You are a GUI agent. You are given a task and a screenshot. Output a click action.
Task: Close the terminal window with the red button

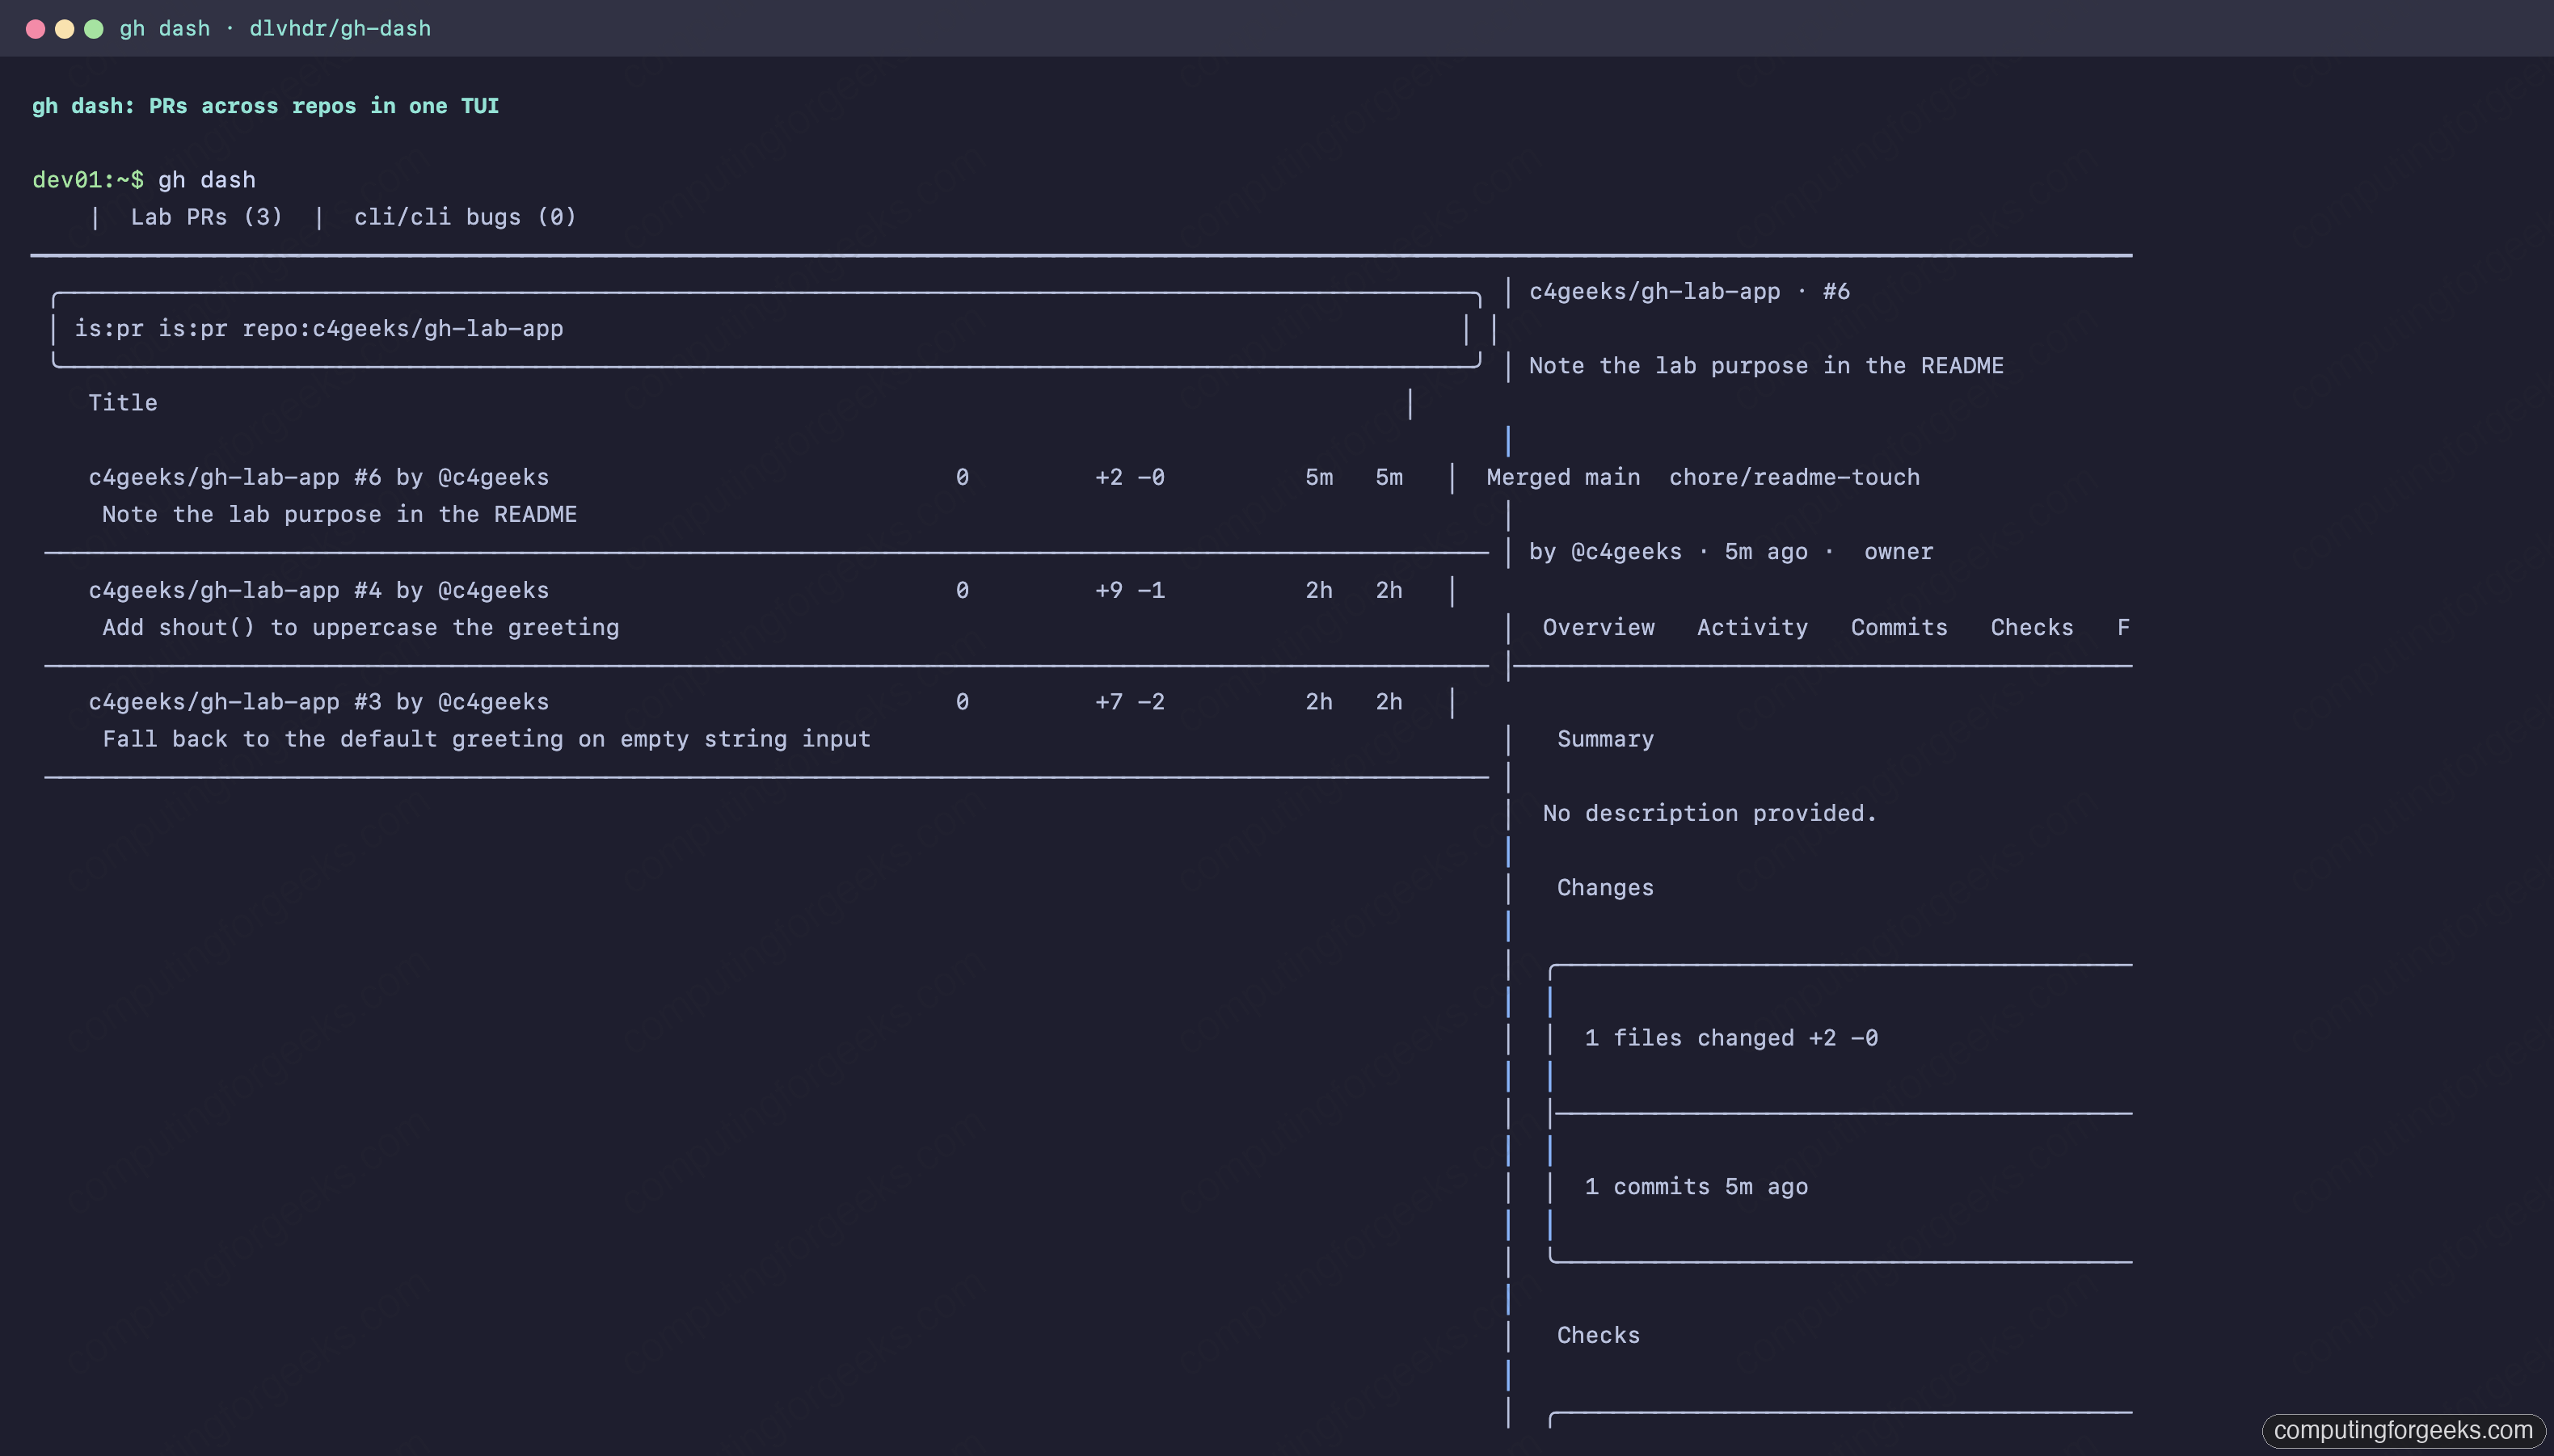click(x=35, y=29)
